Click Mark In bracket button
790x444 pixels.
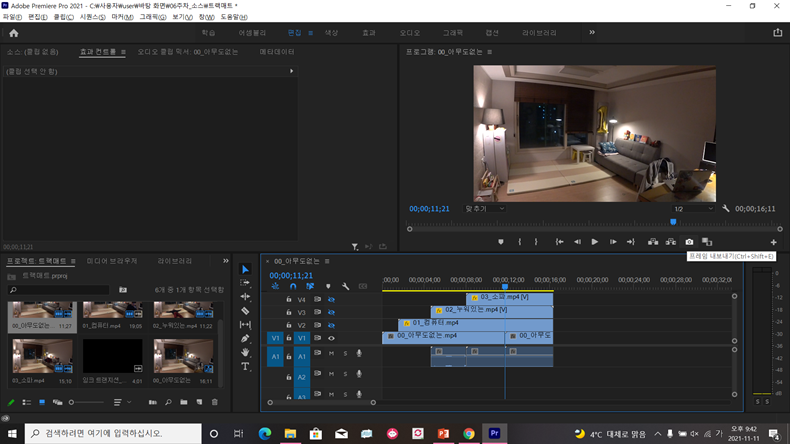coord(519,242)
